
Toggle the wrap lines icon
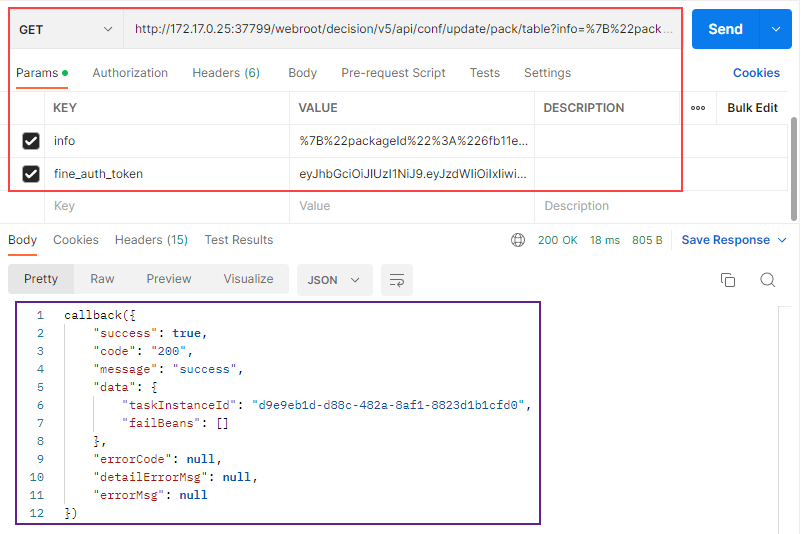[396, 280]
